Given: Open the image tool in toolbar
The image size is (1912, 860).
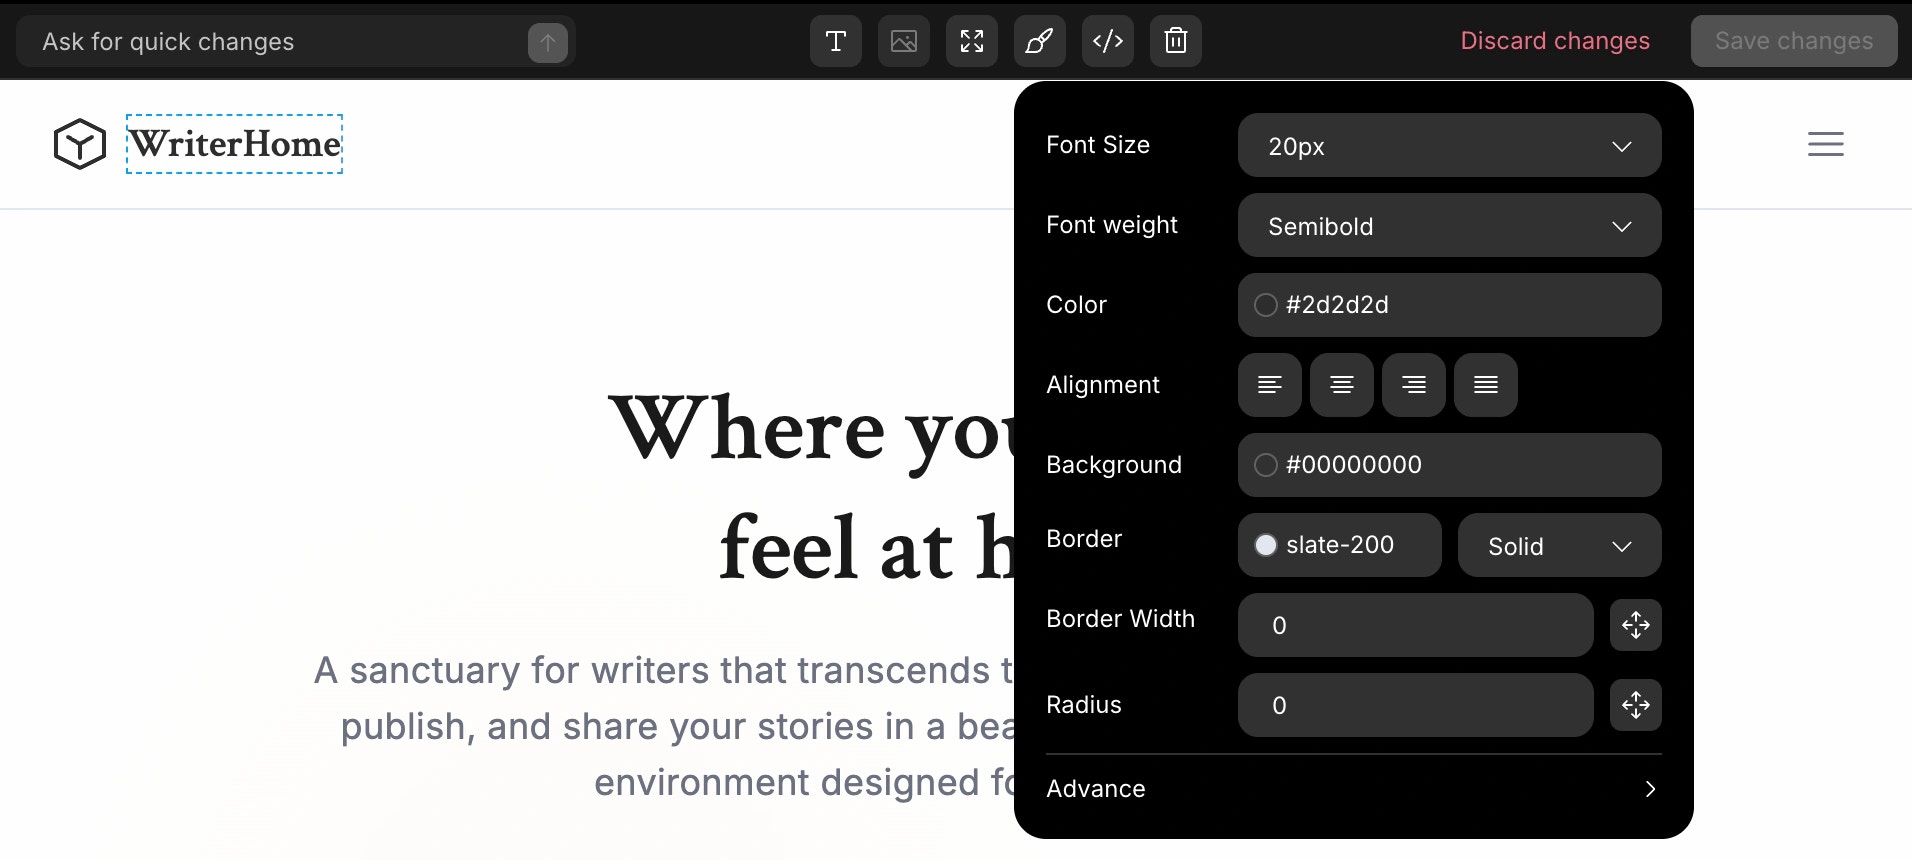Looking at the screenshot, I should click(904, 41).
